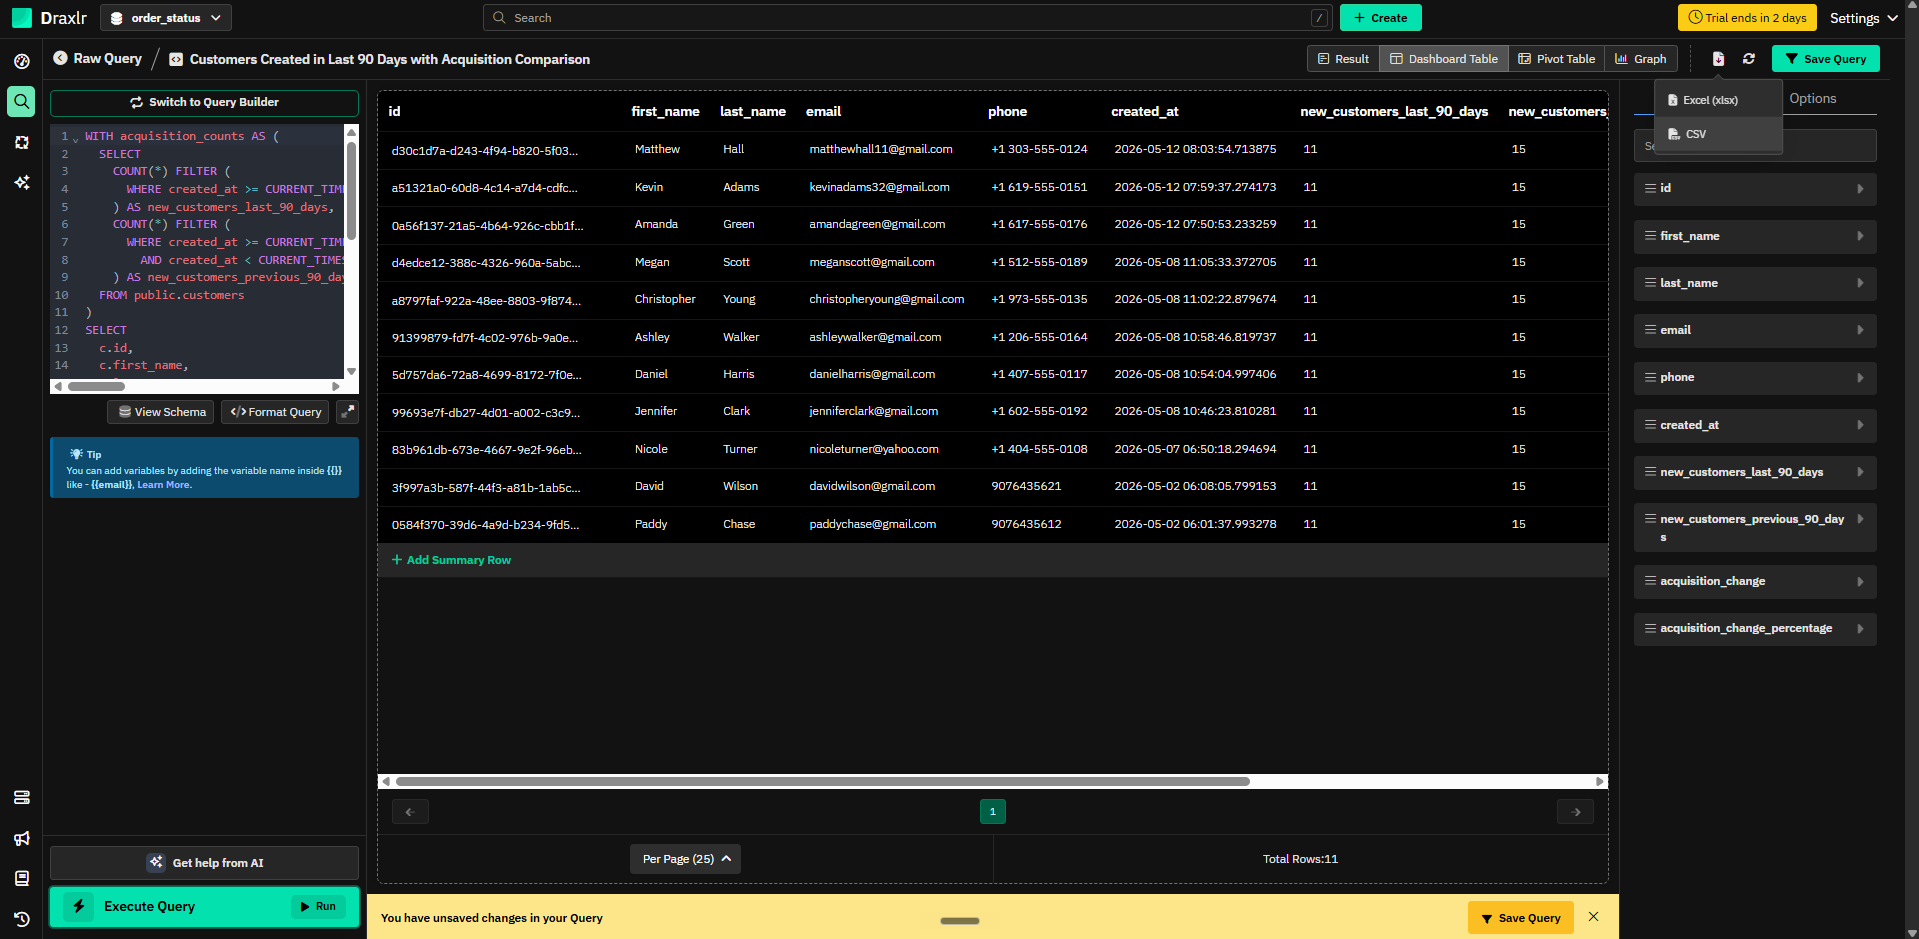Expand new_customers_previous_90_days column options

[x=1860, y=519]
